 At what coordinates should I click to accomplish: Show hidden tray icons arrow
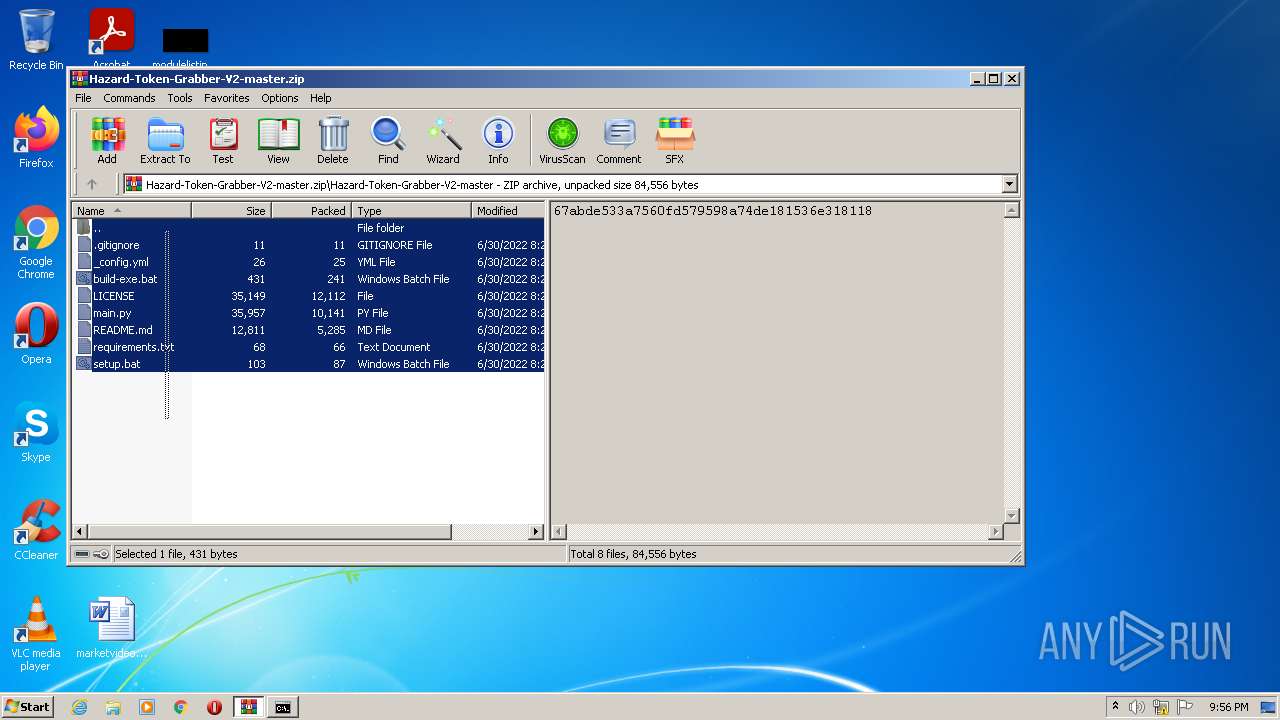pyautogui.click(x=1115, y=706)
